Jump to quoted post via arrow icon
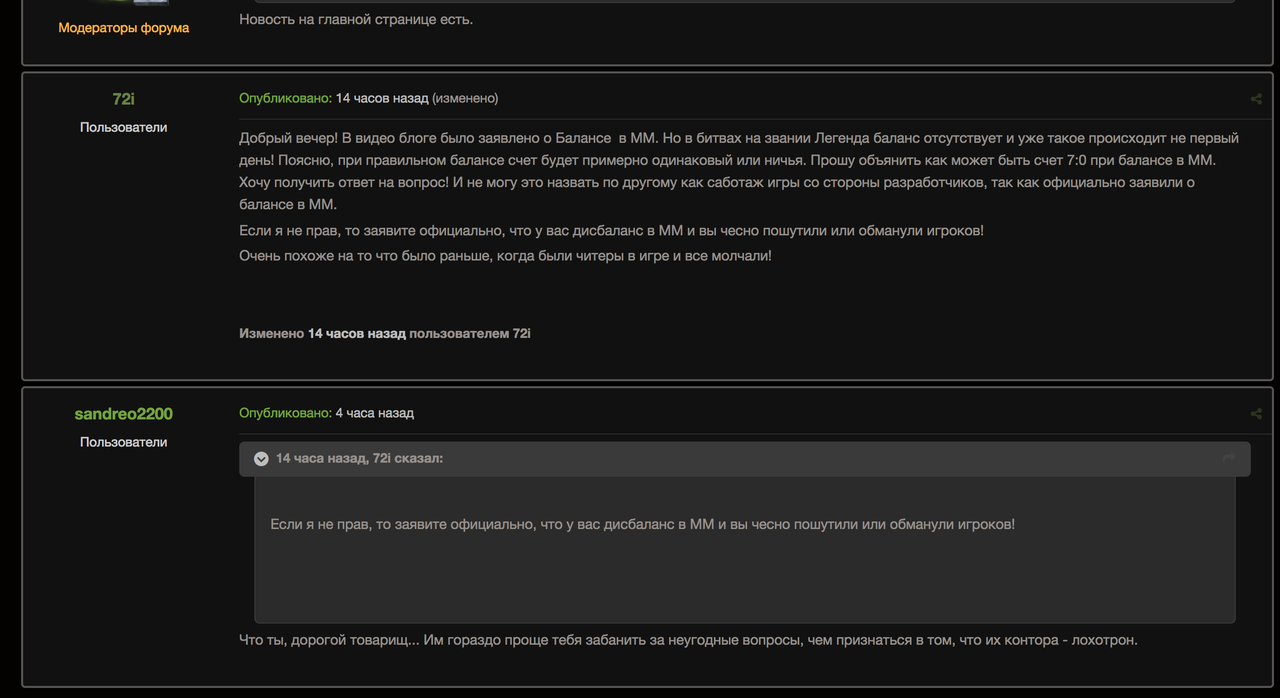The image size is (1280, 698). coord(1228,458)
